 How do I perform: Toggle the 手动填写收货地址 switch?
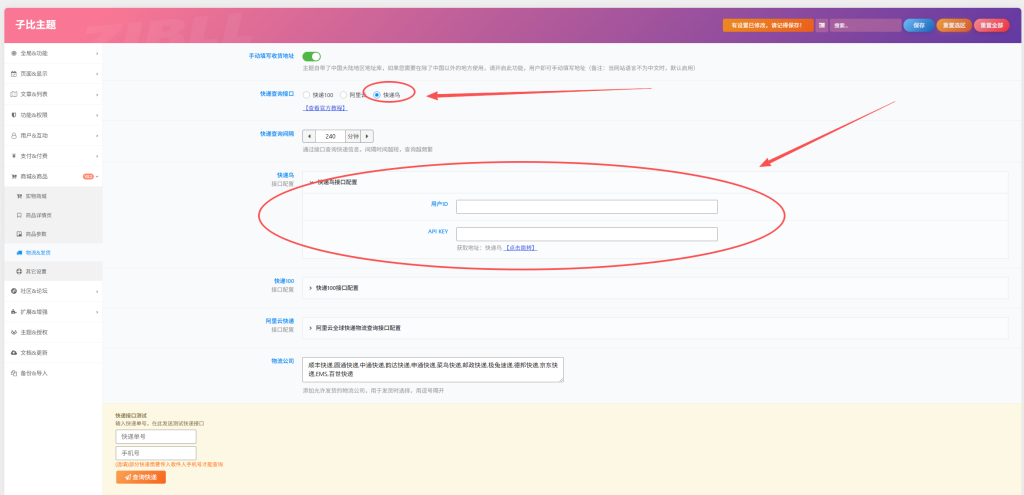point(312,57)
